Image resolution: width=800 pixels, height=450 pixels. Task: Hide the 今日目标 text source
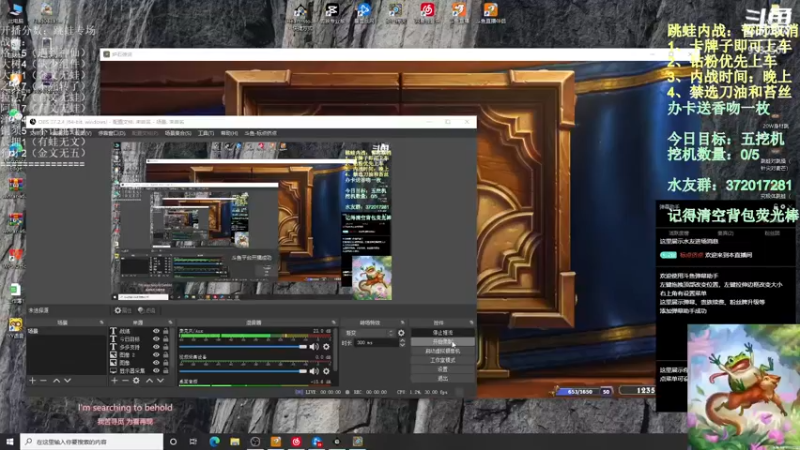coord(156,339)
